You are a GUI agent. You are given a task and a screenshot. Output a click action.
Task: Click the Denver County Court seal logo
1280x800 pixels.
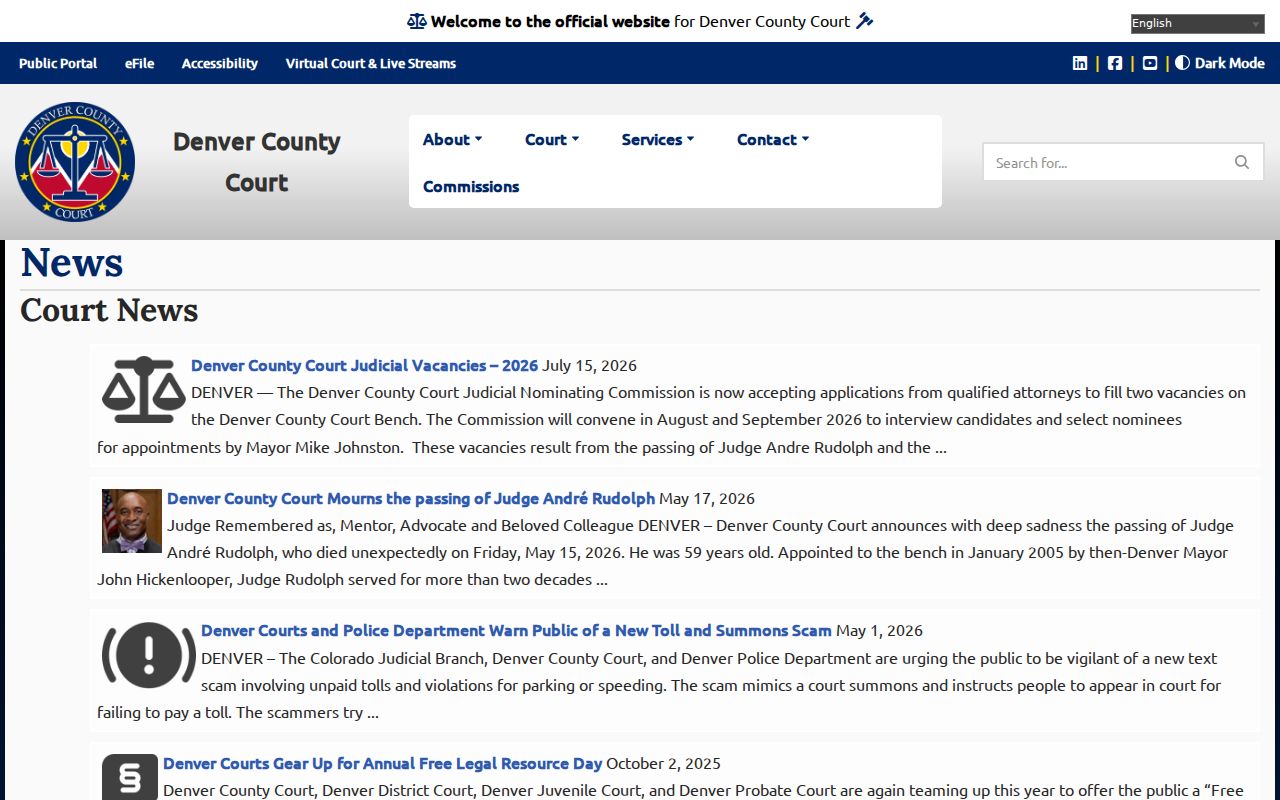pyautogui.click(x=75, y=161)
